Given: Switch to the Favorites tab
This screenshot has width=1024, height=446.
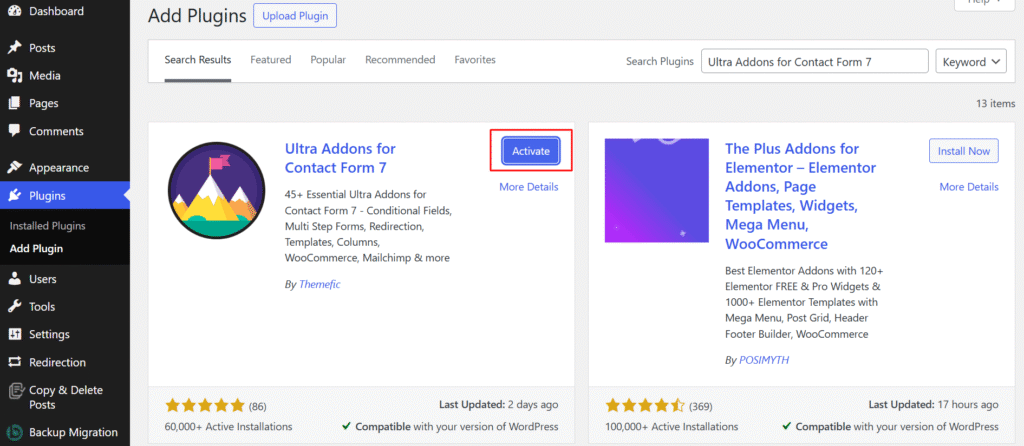Looking at the screenshot, I should click(x=475, y=59).
